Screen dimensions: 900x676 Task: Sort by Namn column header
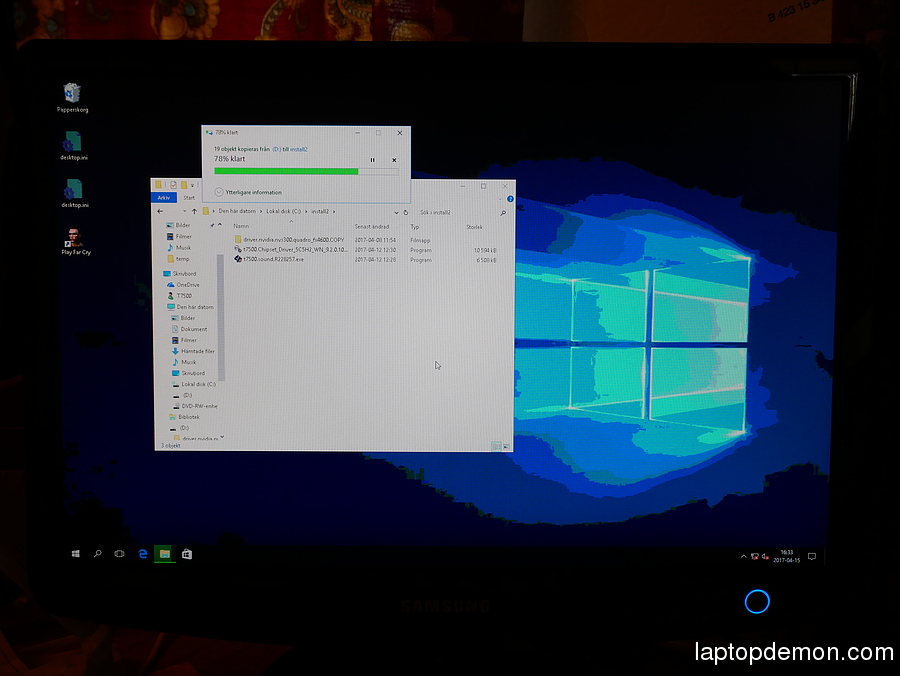tap(241, 226)
